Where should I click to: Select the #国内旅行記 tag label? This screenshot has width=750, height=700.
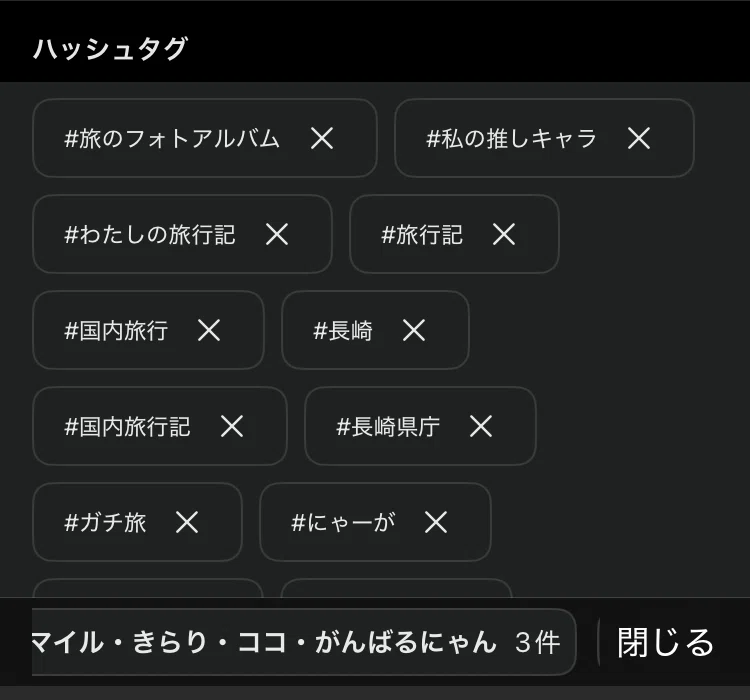tap(127, 426)
